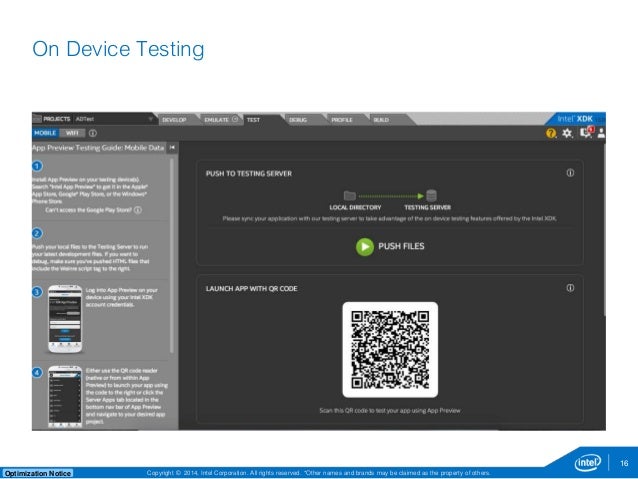
Task: Click info icon in Launch App With QR Code panel
Action: [x=570, y=288]
